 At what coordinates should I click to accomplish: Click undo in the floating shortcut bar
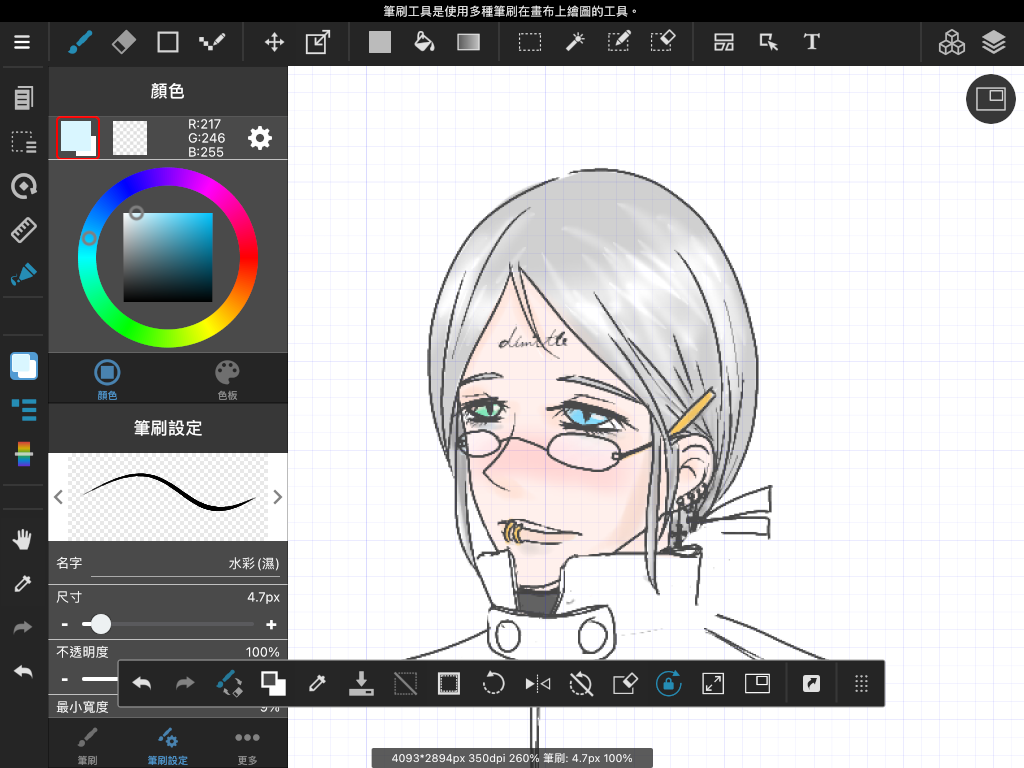click(x=142, y=684)
